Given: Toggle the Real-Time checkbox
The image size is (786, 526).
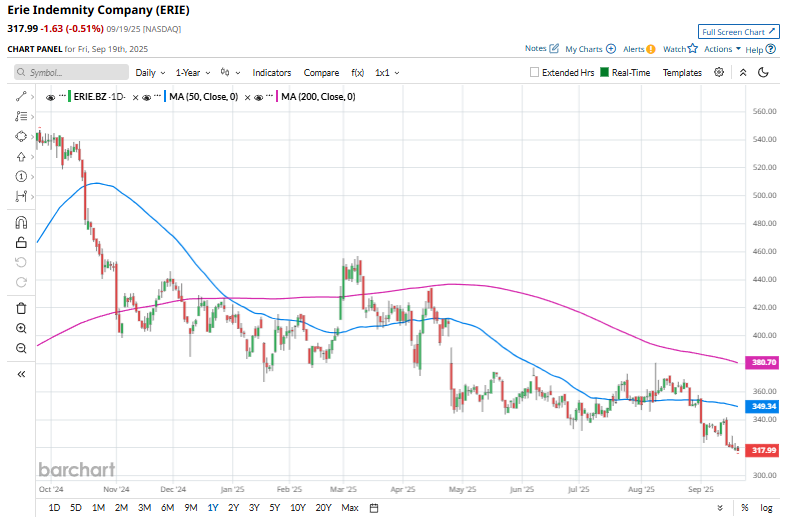Looking at the screenshot, I should coord(605,73).
